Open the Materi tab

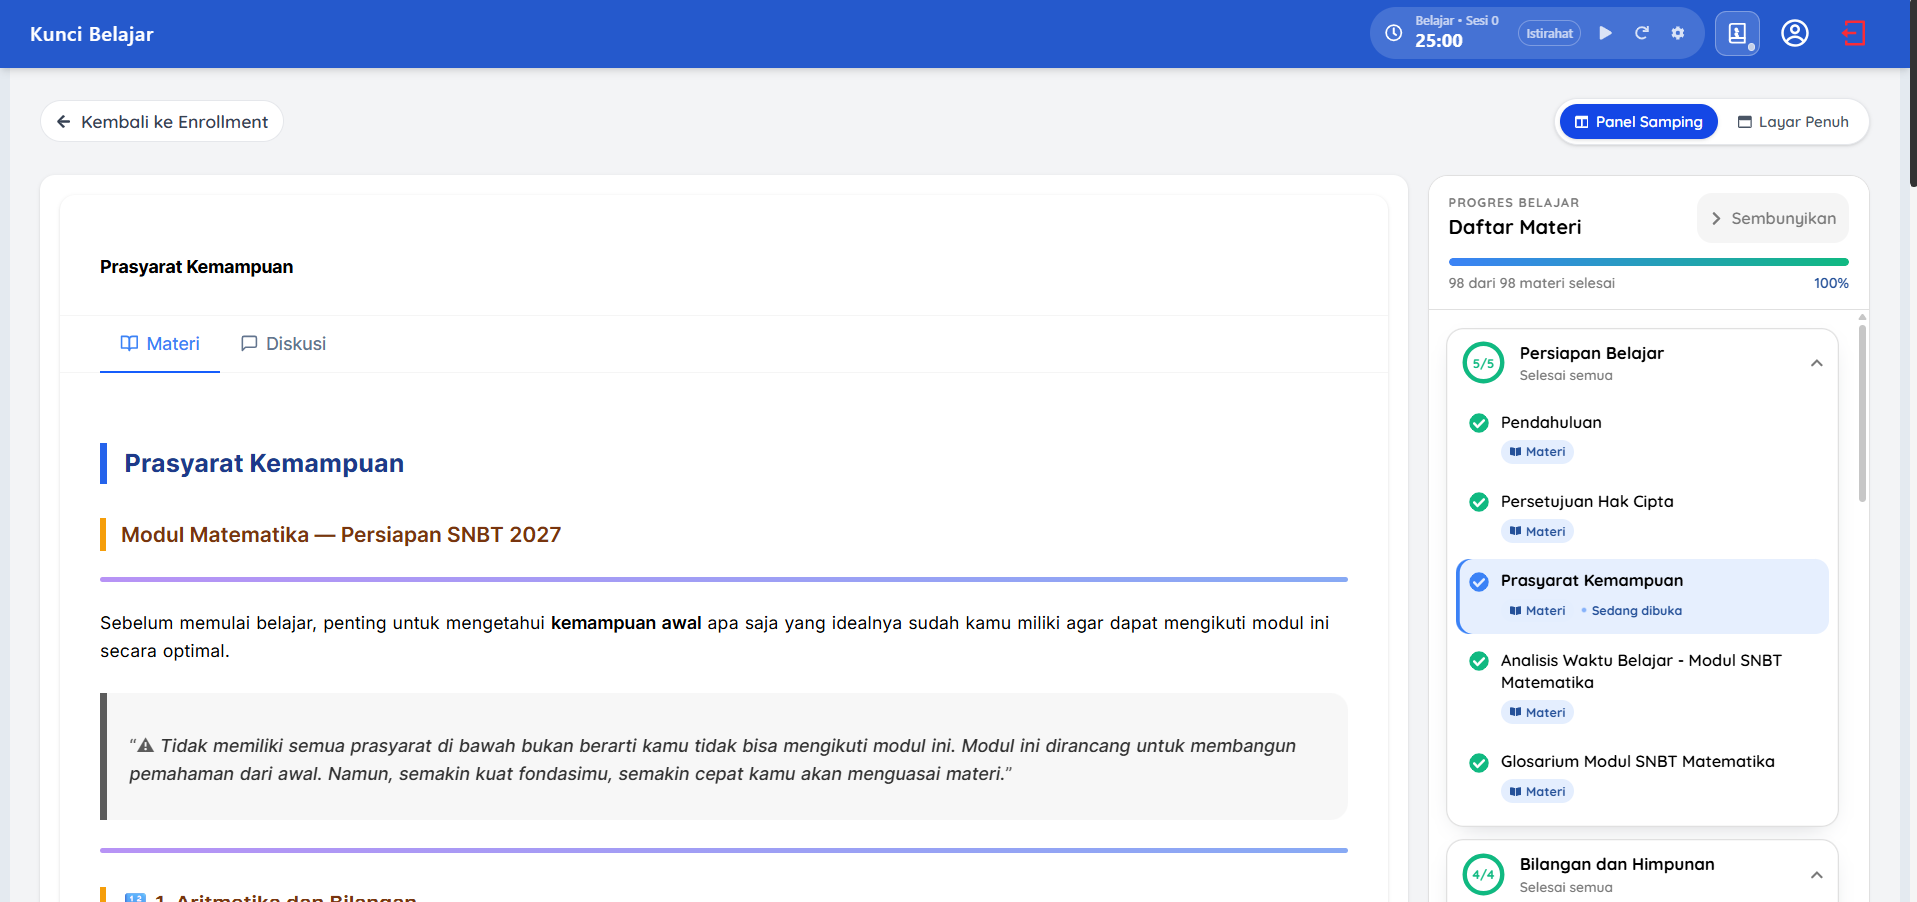pos(160,344)
